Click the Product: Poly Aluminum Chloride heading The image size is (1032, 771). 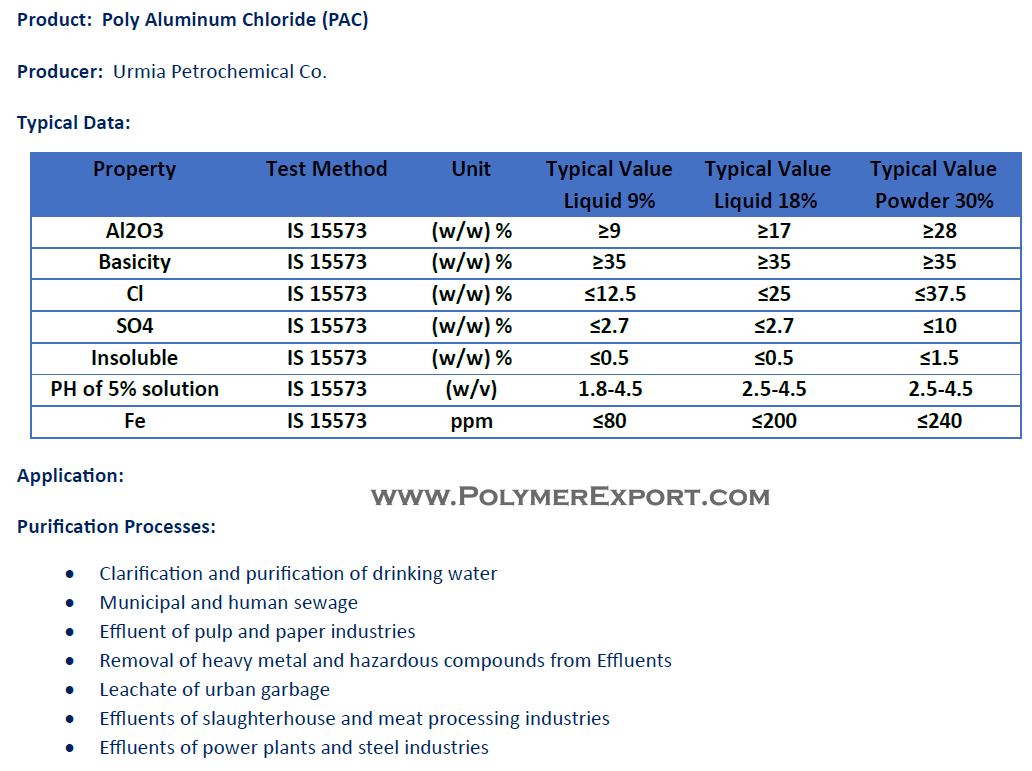pyautogui.click(x=192, y=20)
